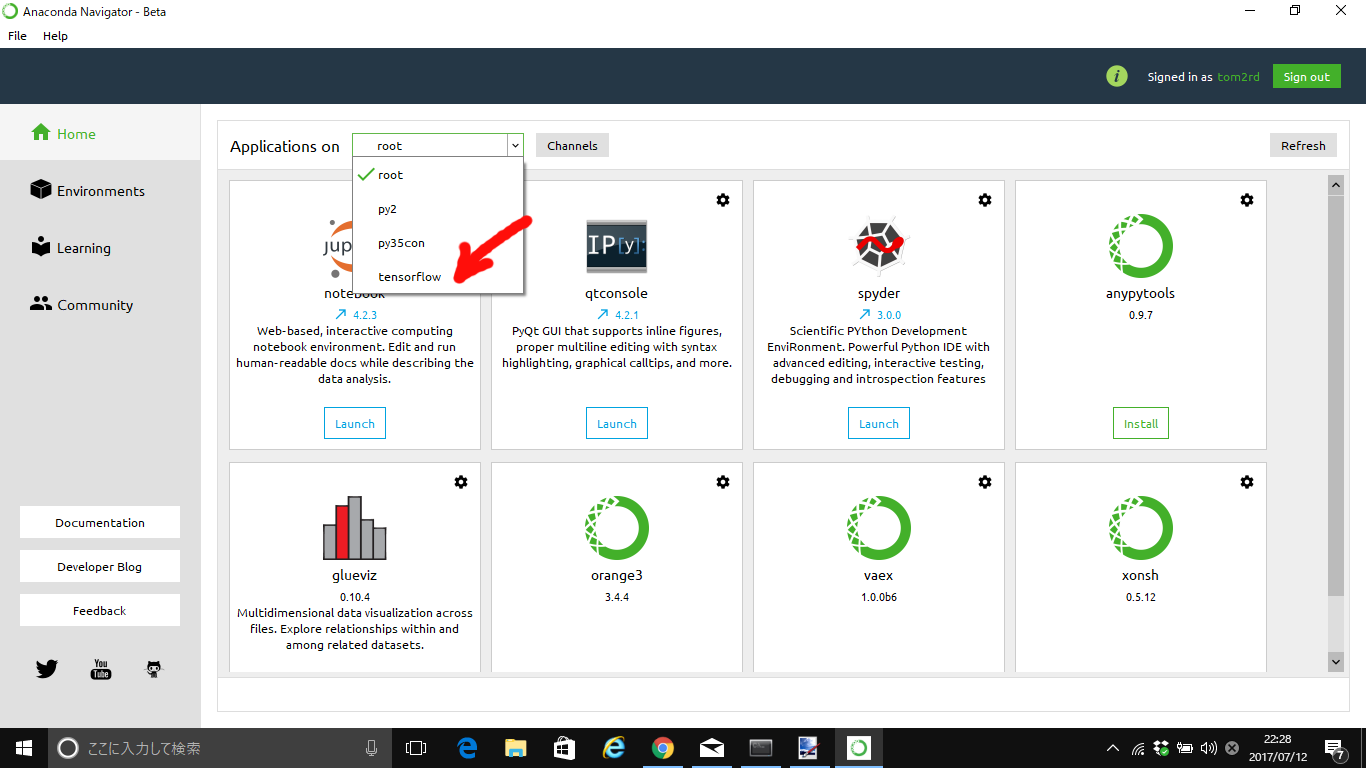
Task: Click the orange3 green ring icon
Action: 617,528
